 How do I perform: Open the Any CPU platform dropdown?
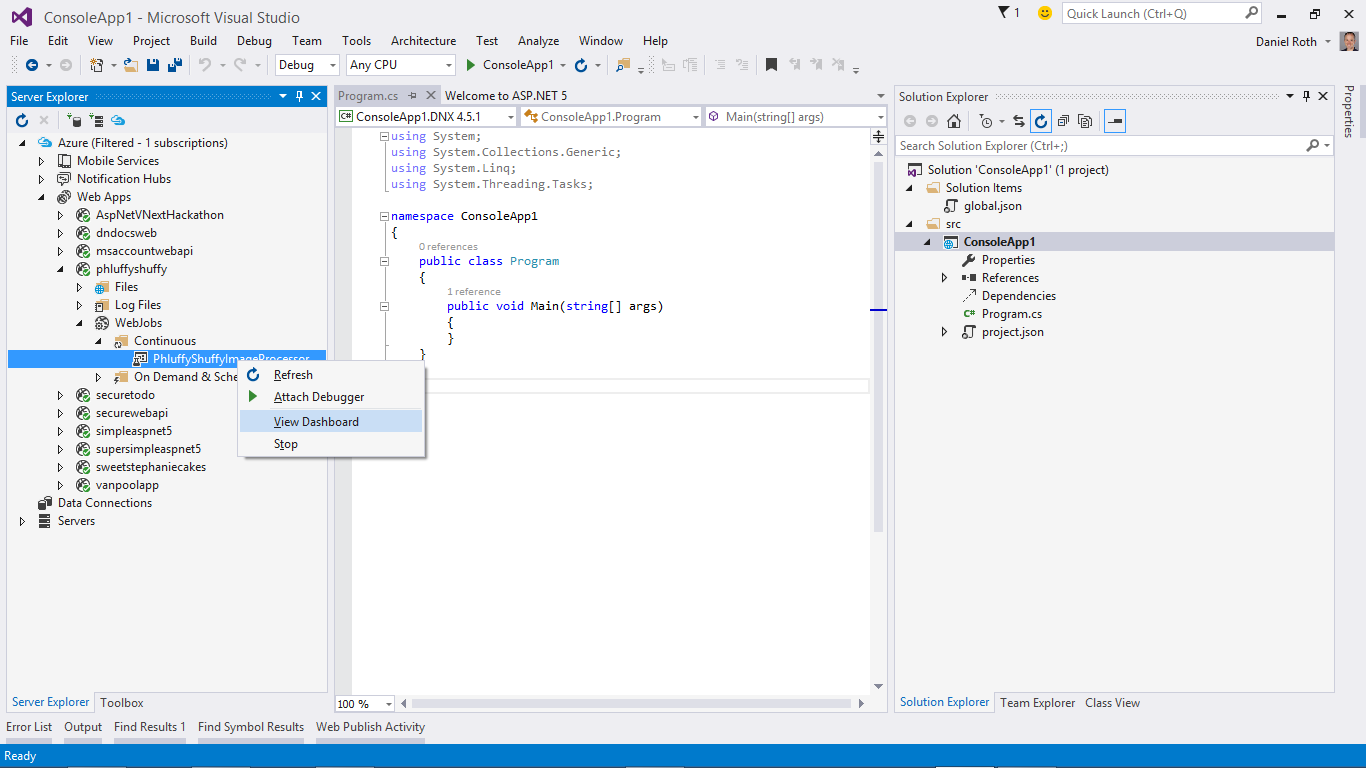pyautogui.click(x=400, y=65)
